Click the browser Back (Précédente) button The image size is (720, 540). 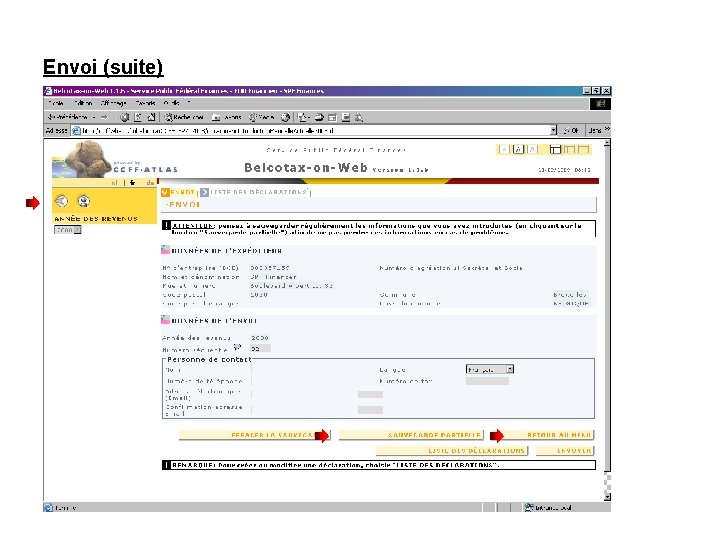pos(68,117)
